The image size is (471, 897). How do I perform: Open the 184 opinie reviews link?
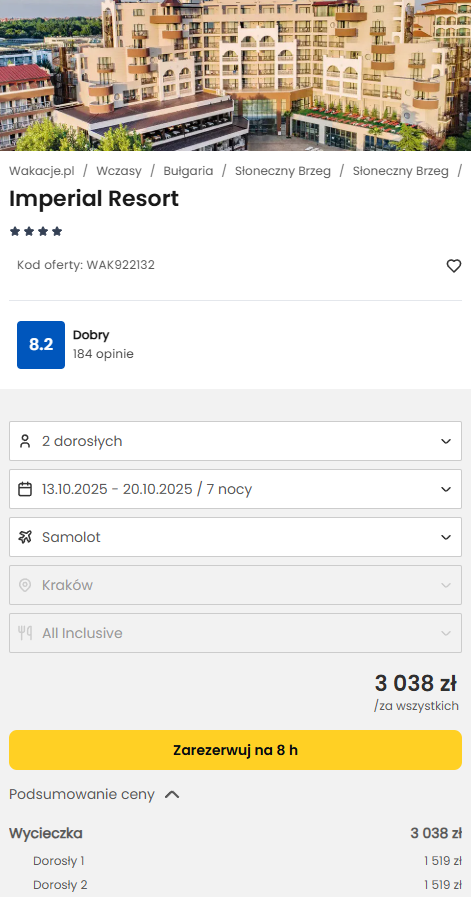[x=103, y=354]
